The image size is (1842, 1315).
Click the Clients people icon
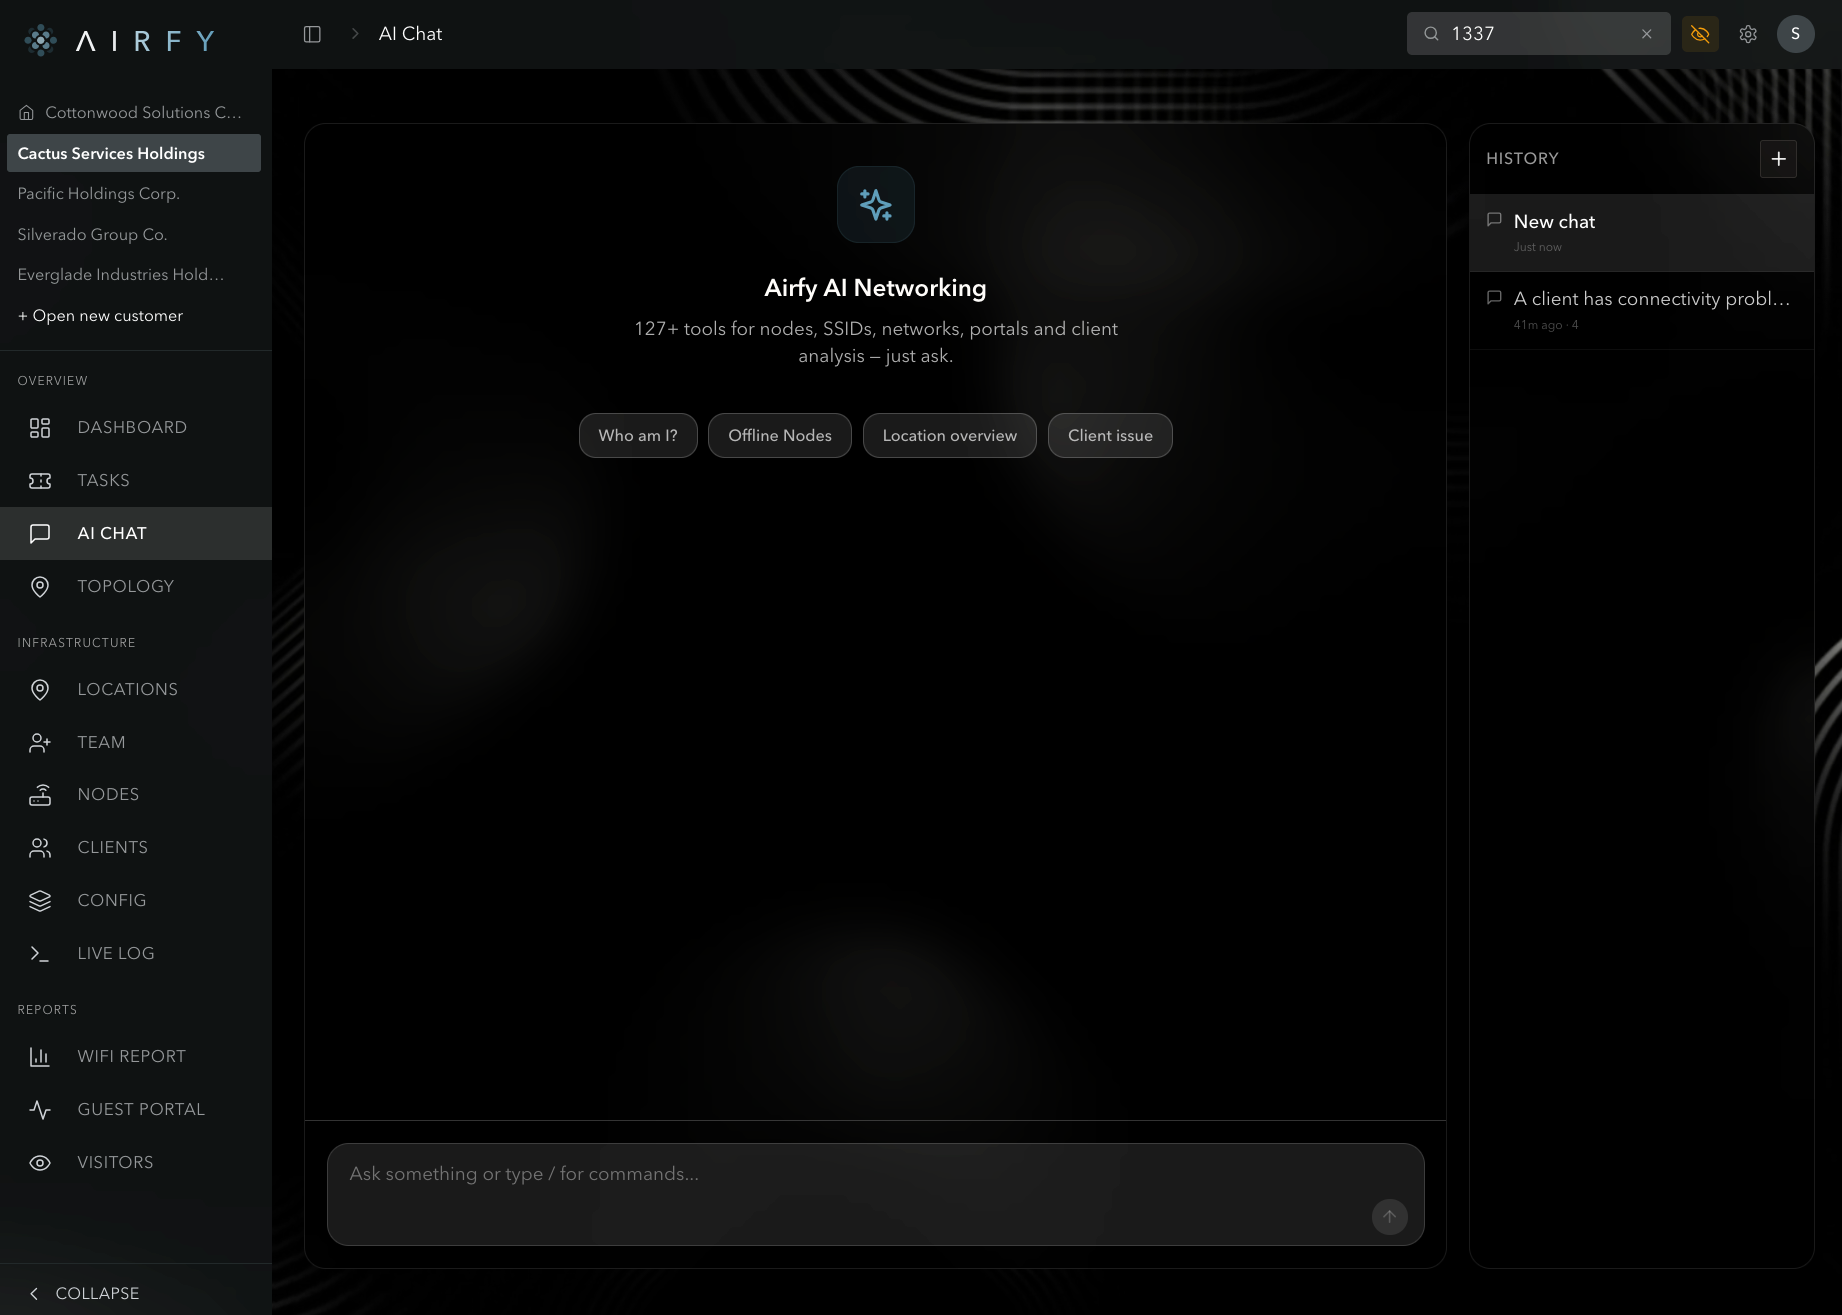coord(40,848)
